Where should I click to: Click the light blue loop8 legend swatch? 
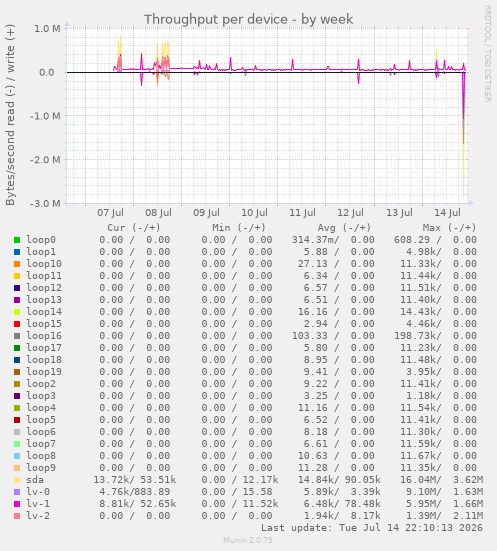click(x=17, y=456)
